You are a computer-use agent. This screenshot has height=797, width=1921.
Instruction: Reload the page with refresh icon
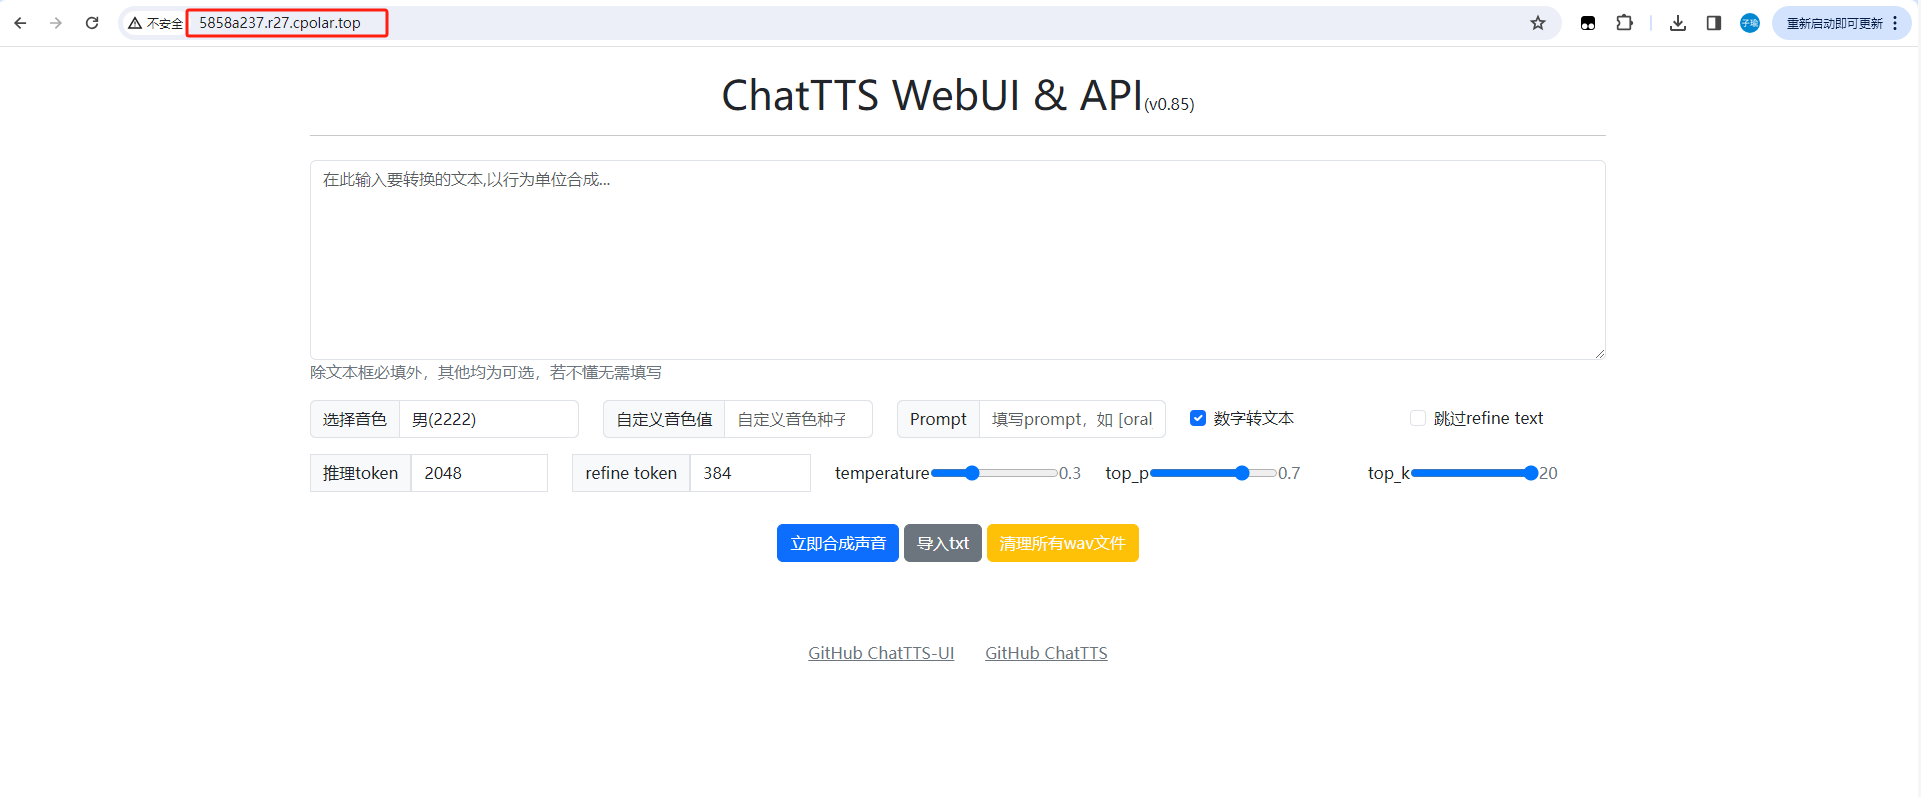pos(92,23)
